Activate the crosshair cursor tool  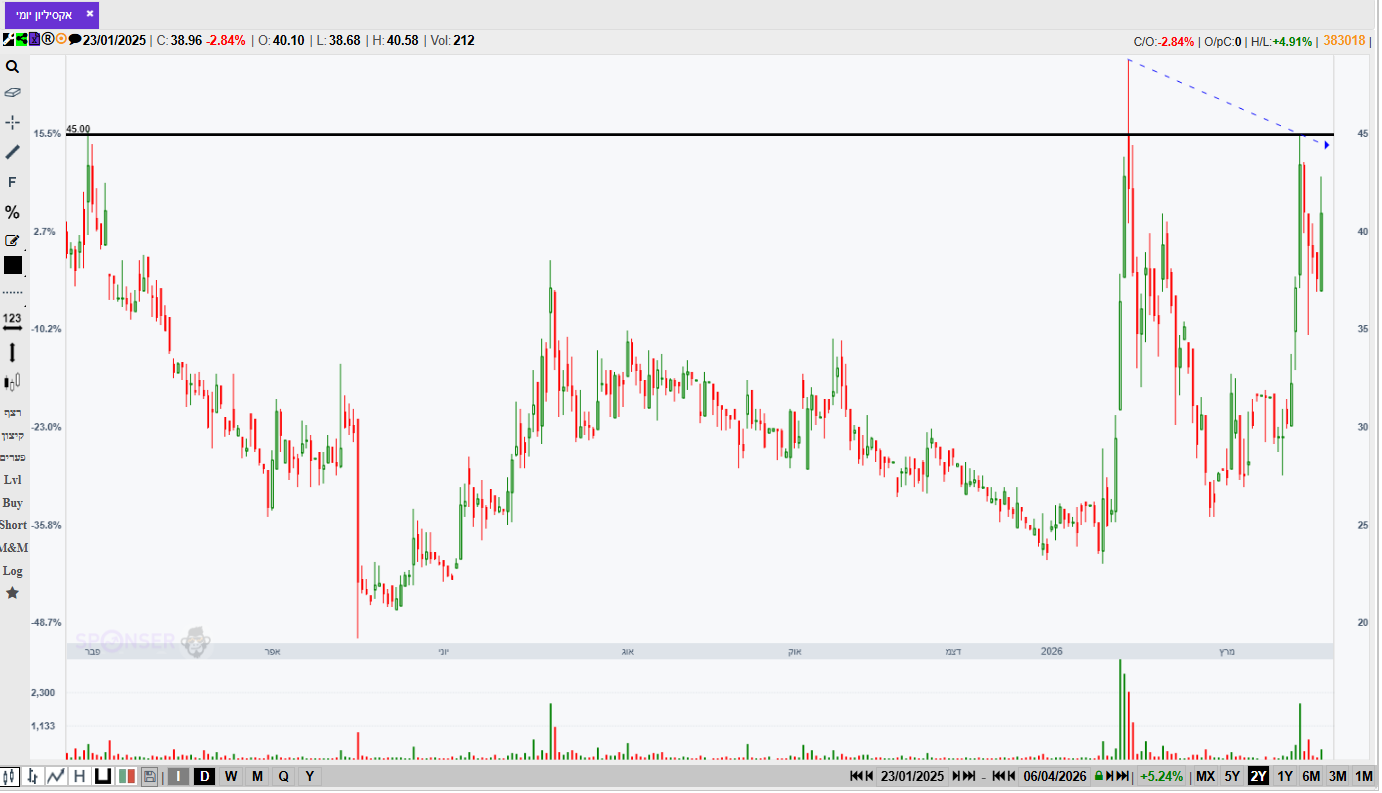pos(13,122)
